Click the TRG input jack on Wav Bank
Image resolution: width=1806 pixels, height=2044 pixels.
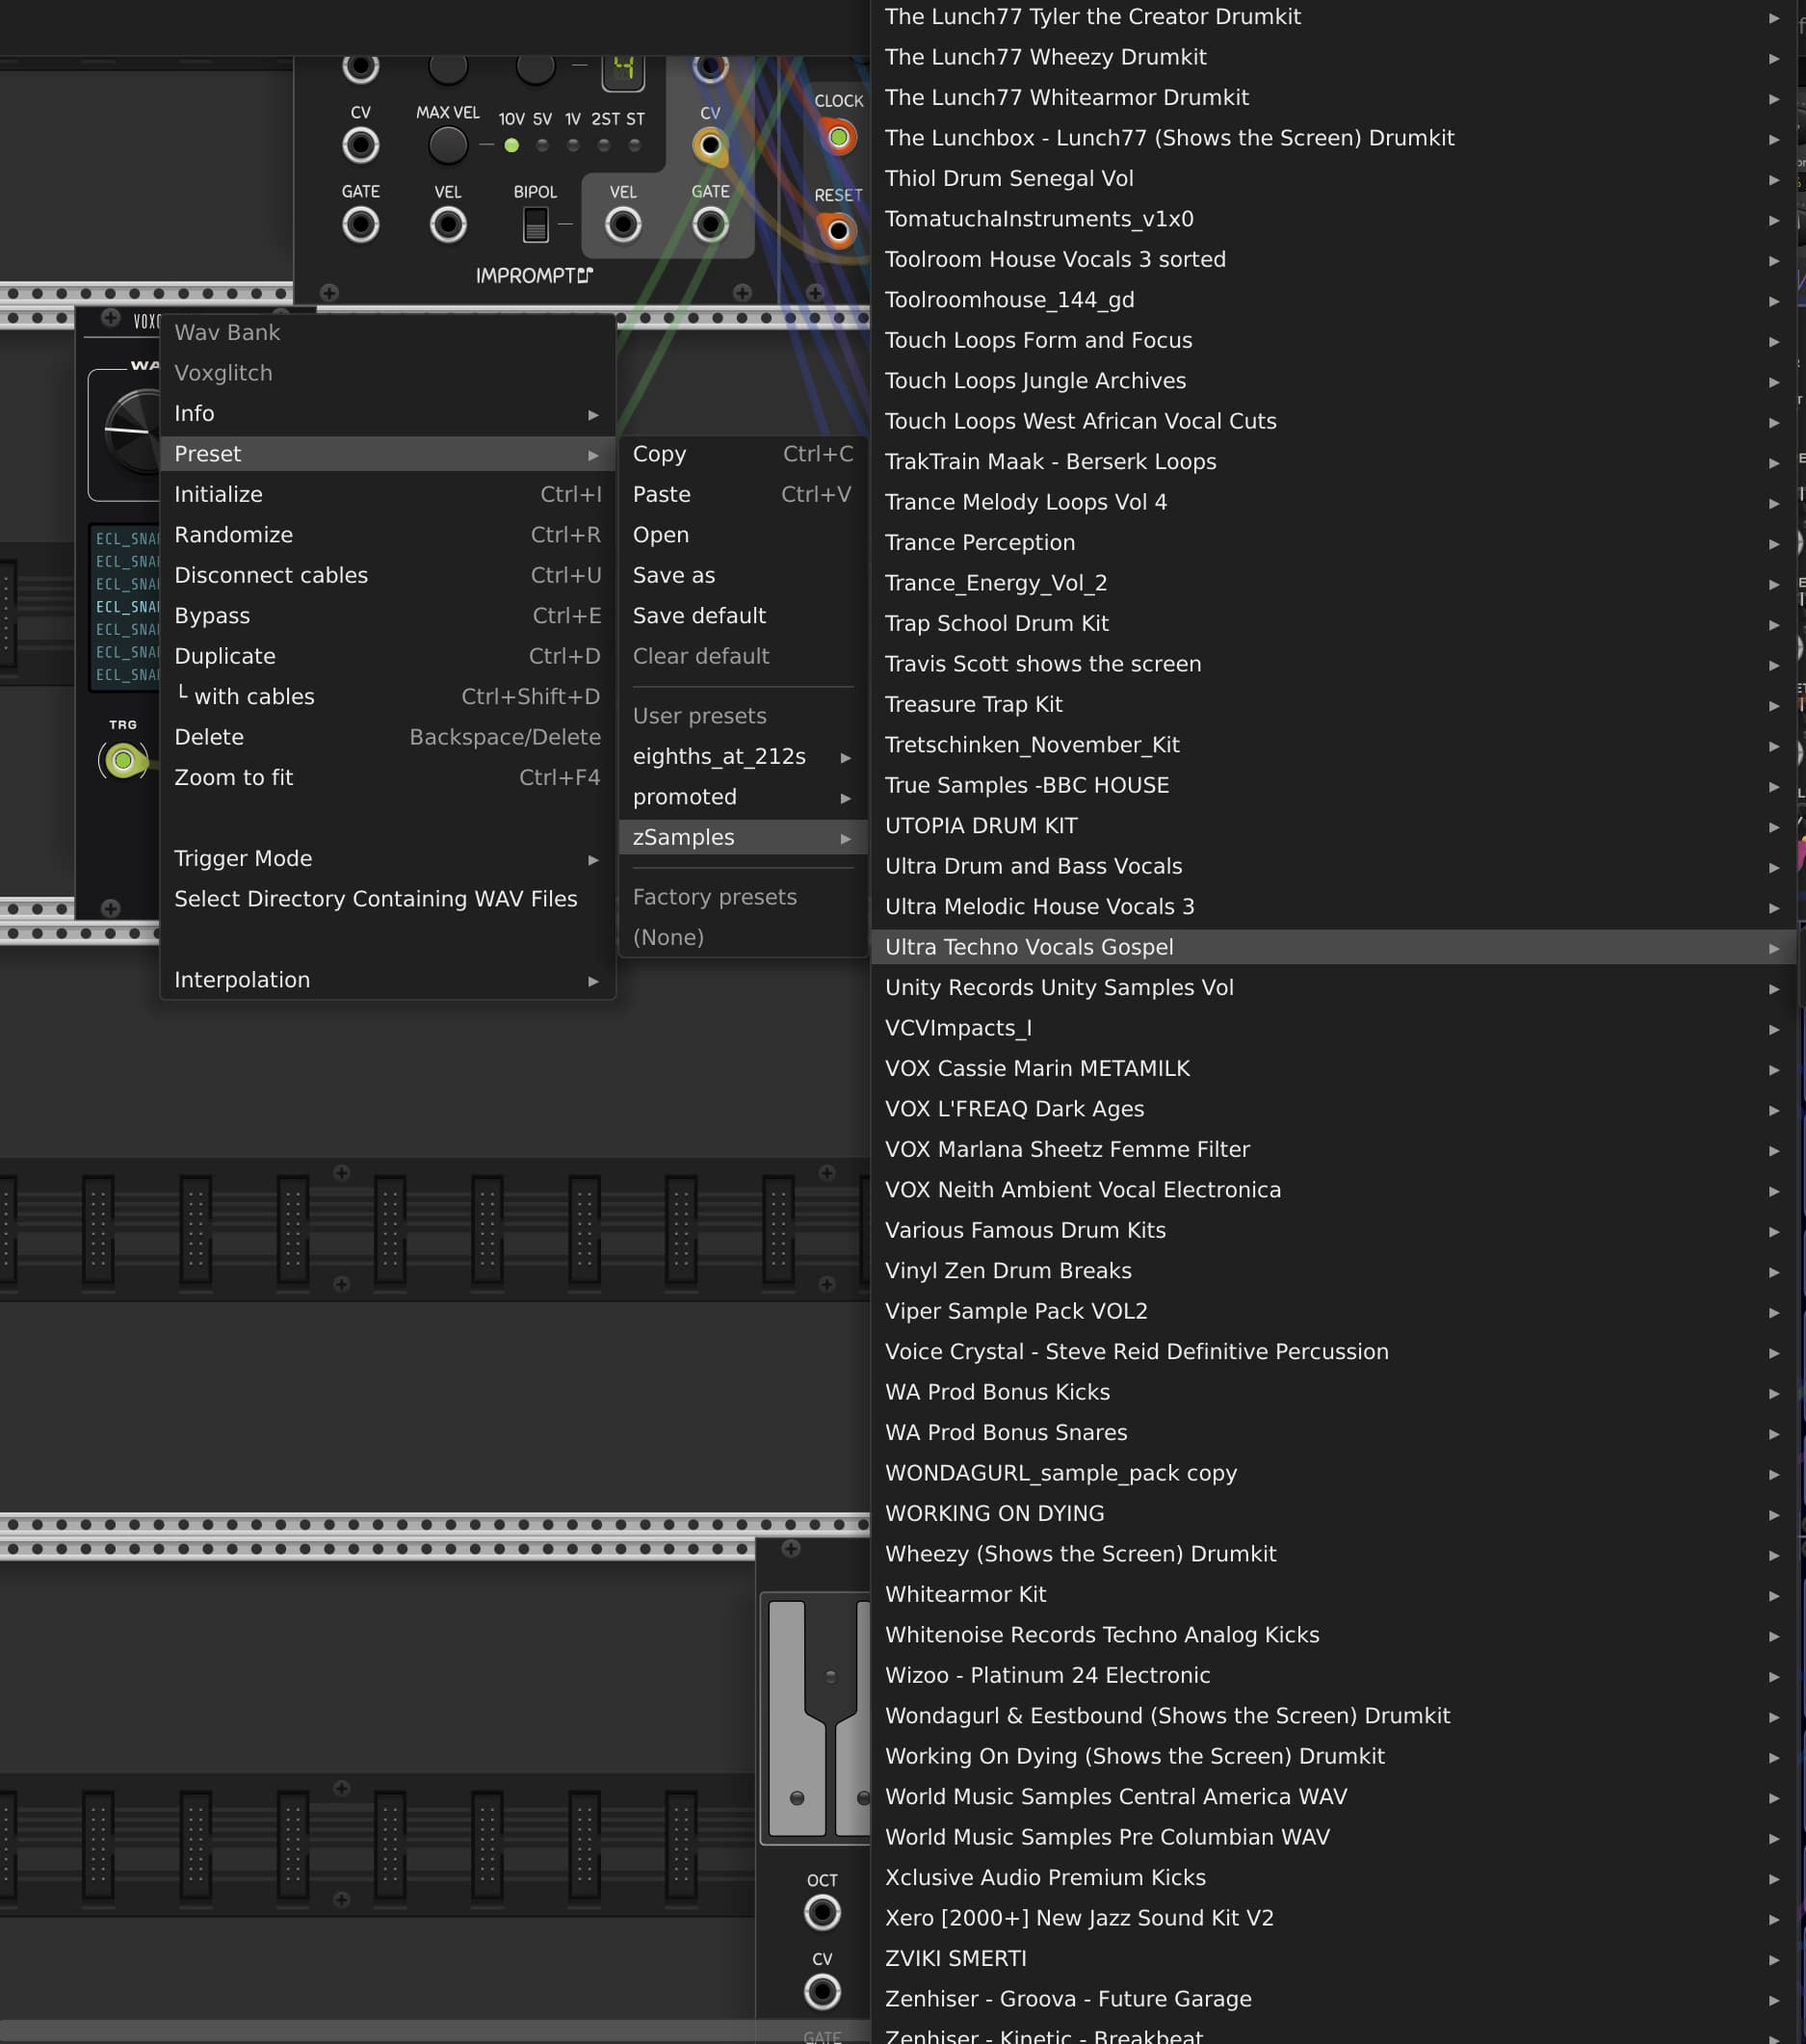coord(123,761)
